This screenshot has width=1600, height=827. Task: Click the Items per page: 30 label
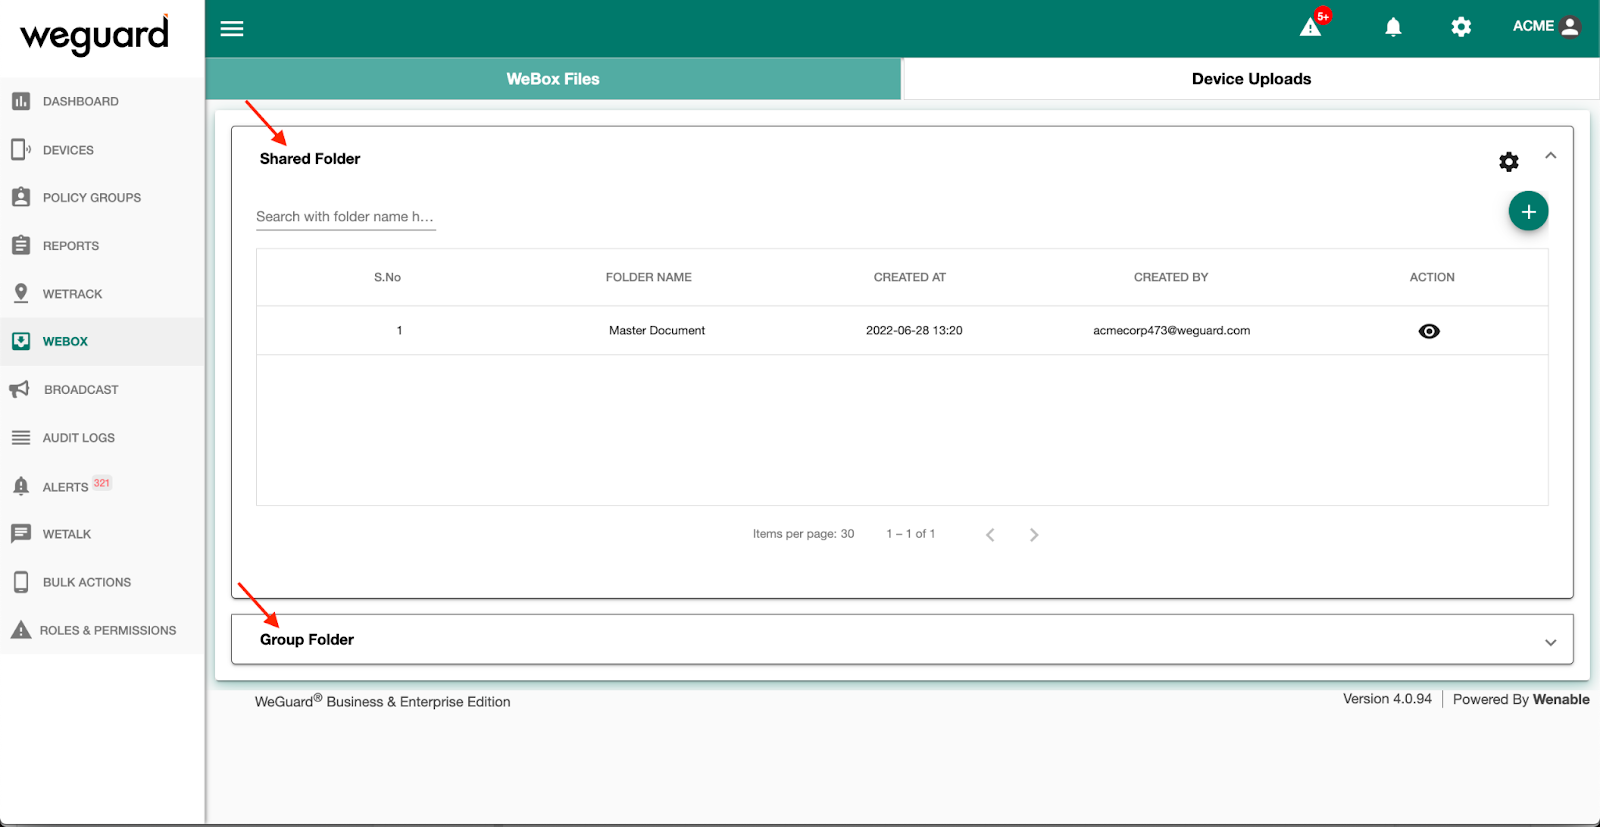[x=803, y=534]
